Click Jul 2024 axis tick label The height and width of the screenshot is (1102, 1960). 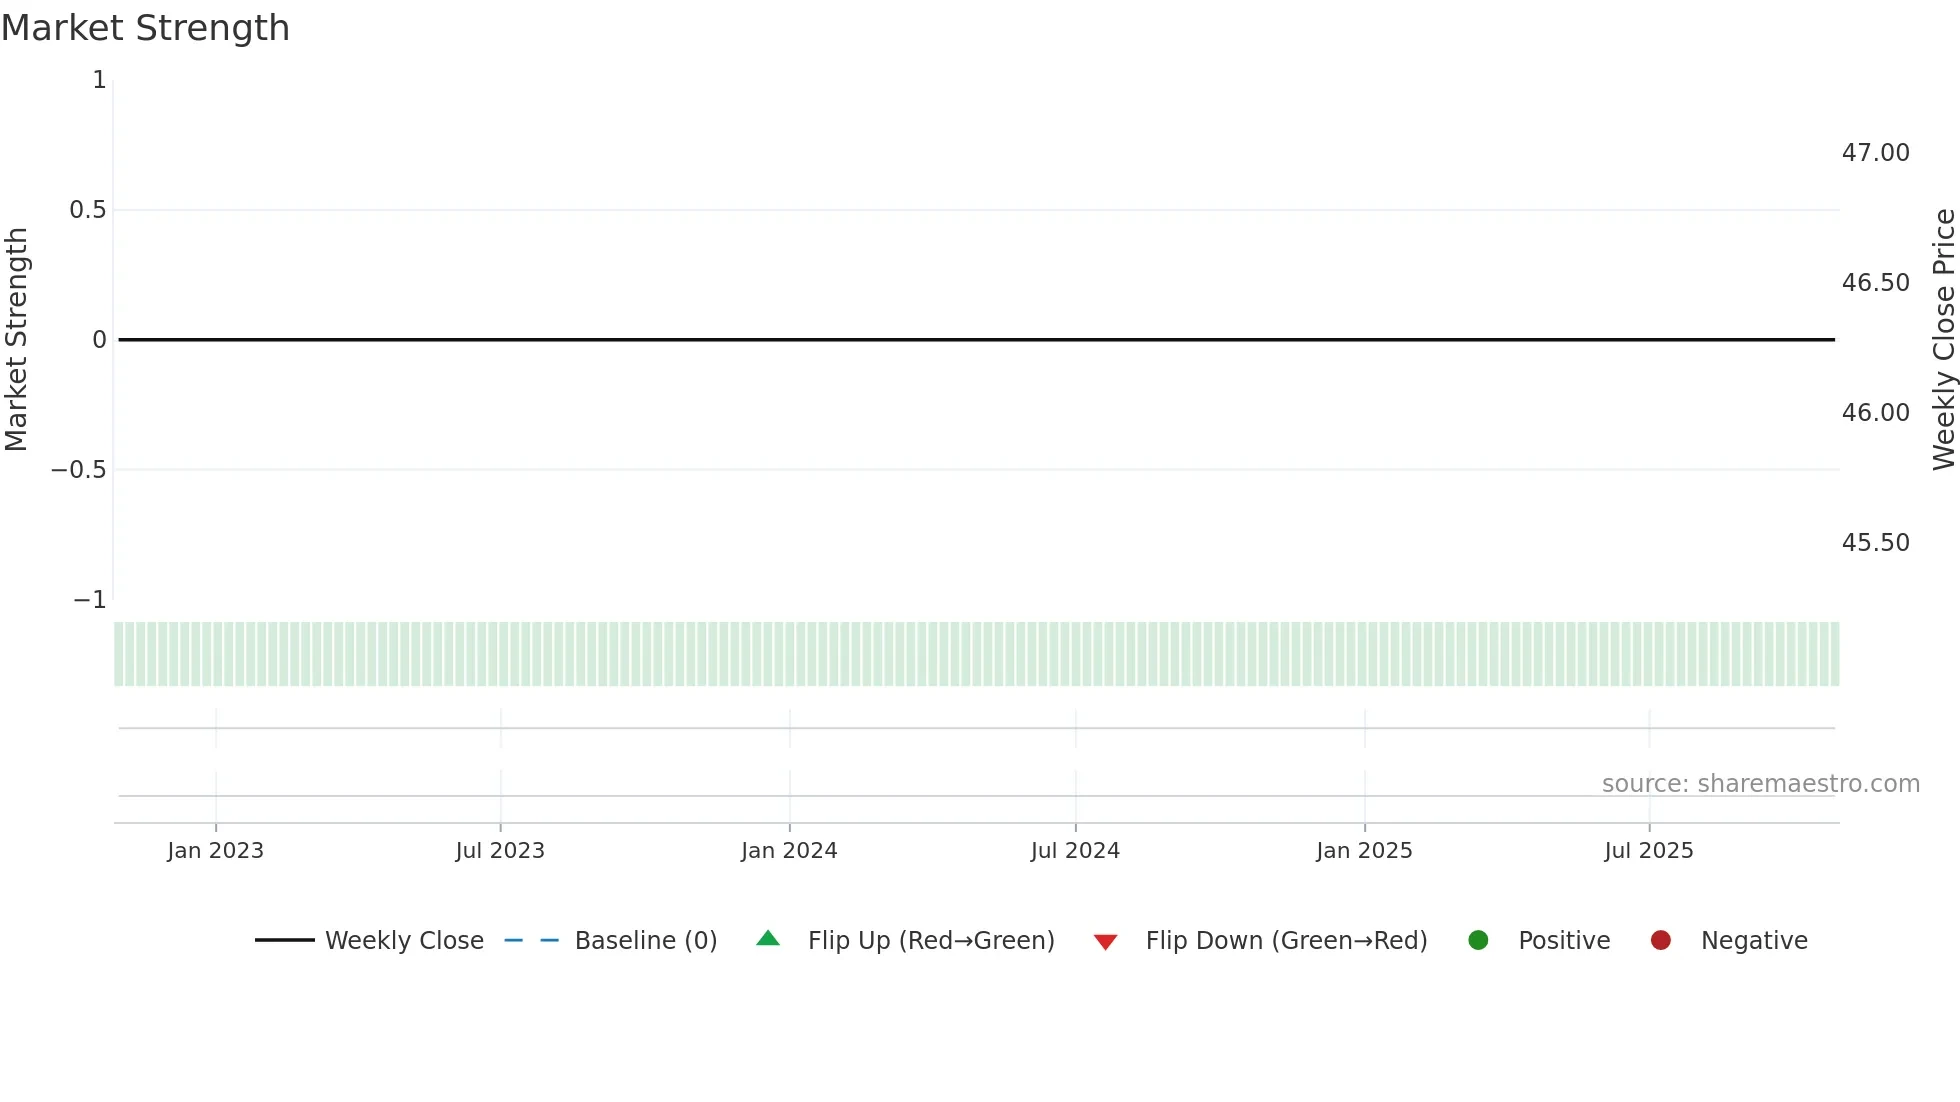click(1075, 851)
